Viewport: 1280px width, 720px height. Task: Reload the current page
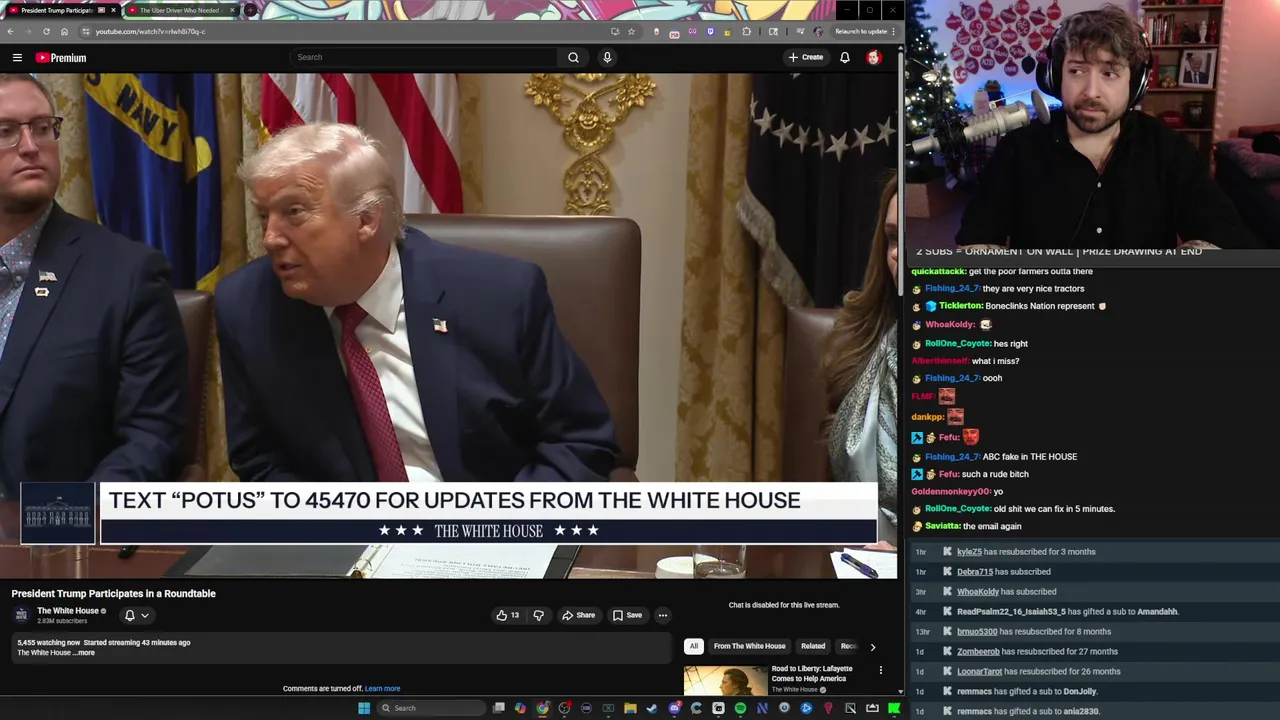tap(46, 32)
